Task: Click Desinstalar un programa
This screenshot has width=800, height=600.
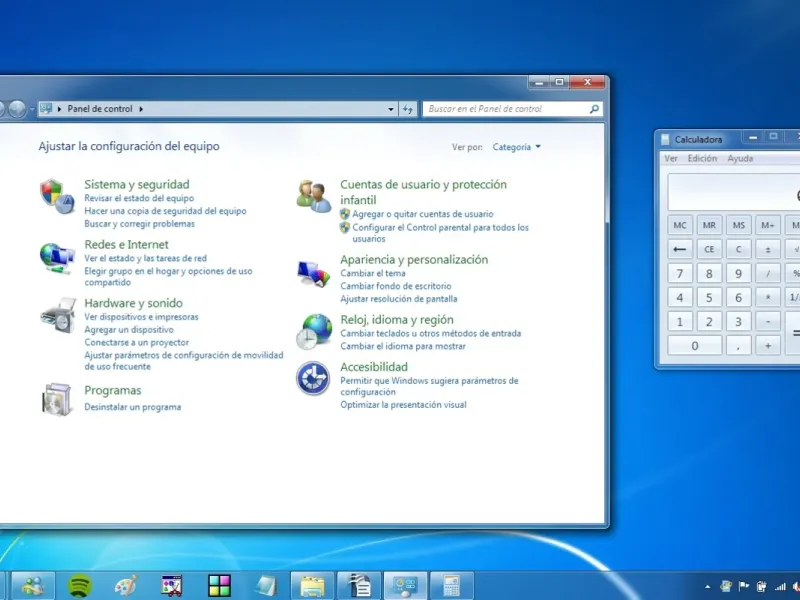Action: point(133,407)
